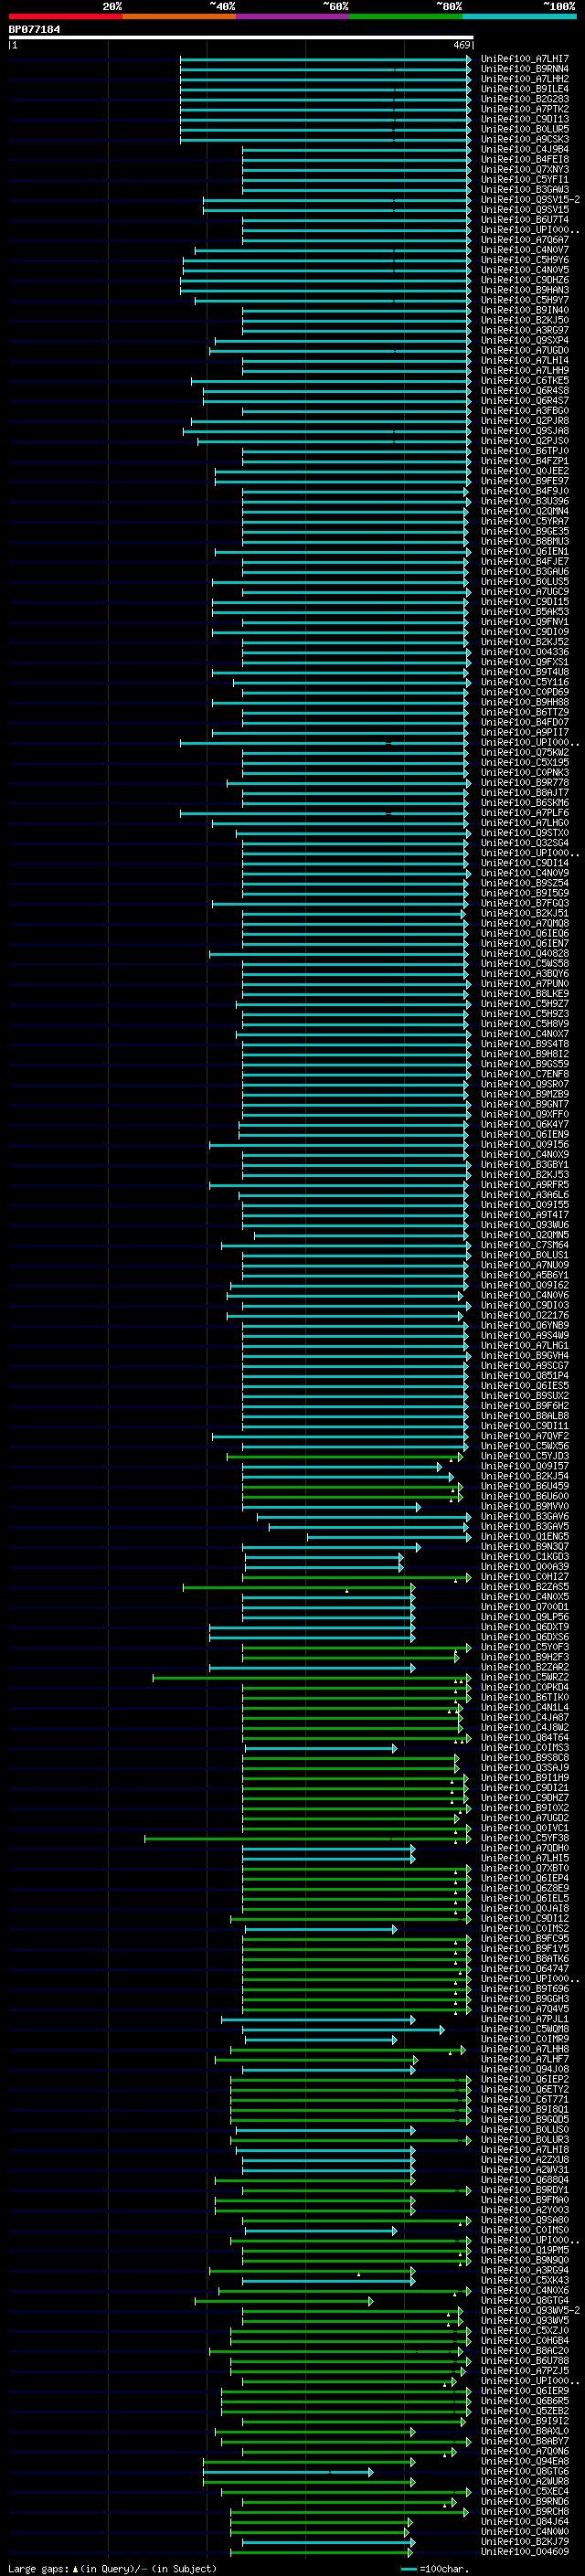Click hit label UniRef100_Q6R4S8
Image resolution: width=585 pixels, height=2576 pixels.
524,391
